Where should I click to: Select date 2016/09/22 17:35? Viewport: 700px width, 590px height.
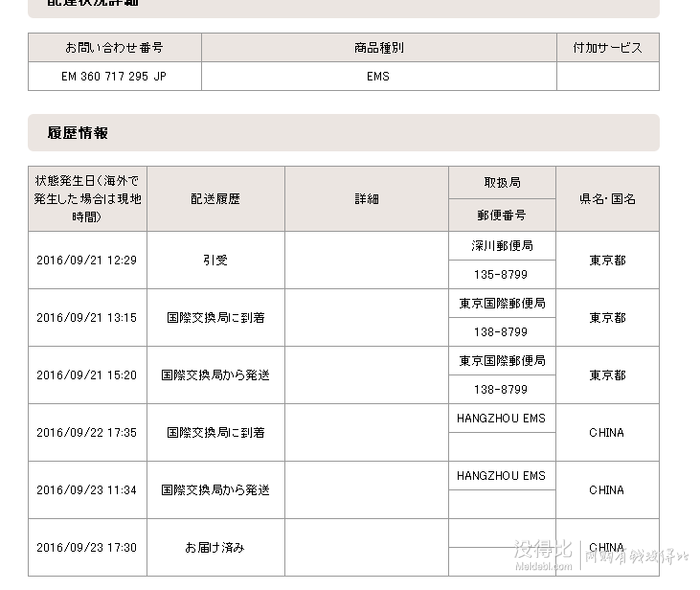[x=87, y=433]
